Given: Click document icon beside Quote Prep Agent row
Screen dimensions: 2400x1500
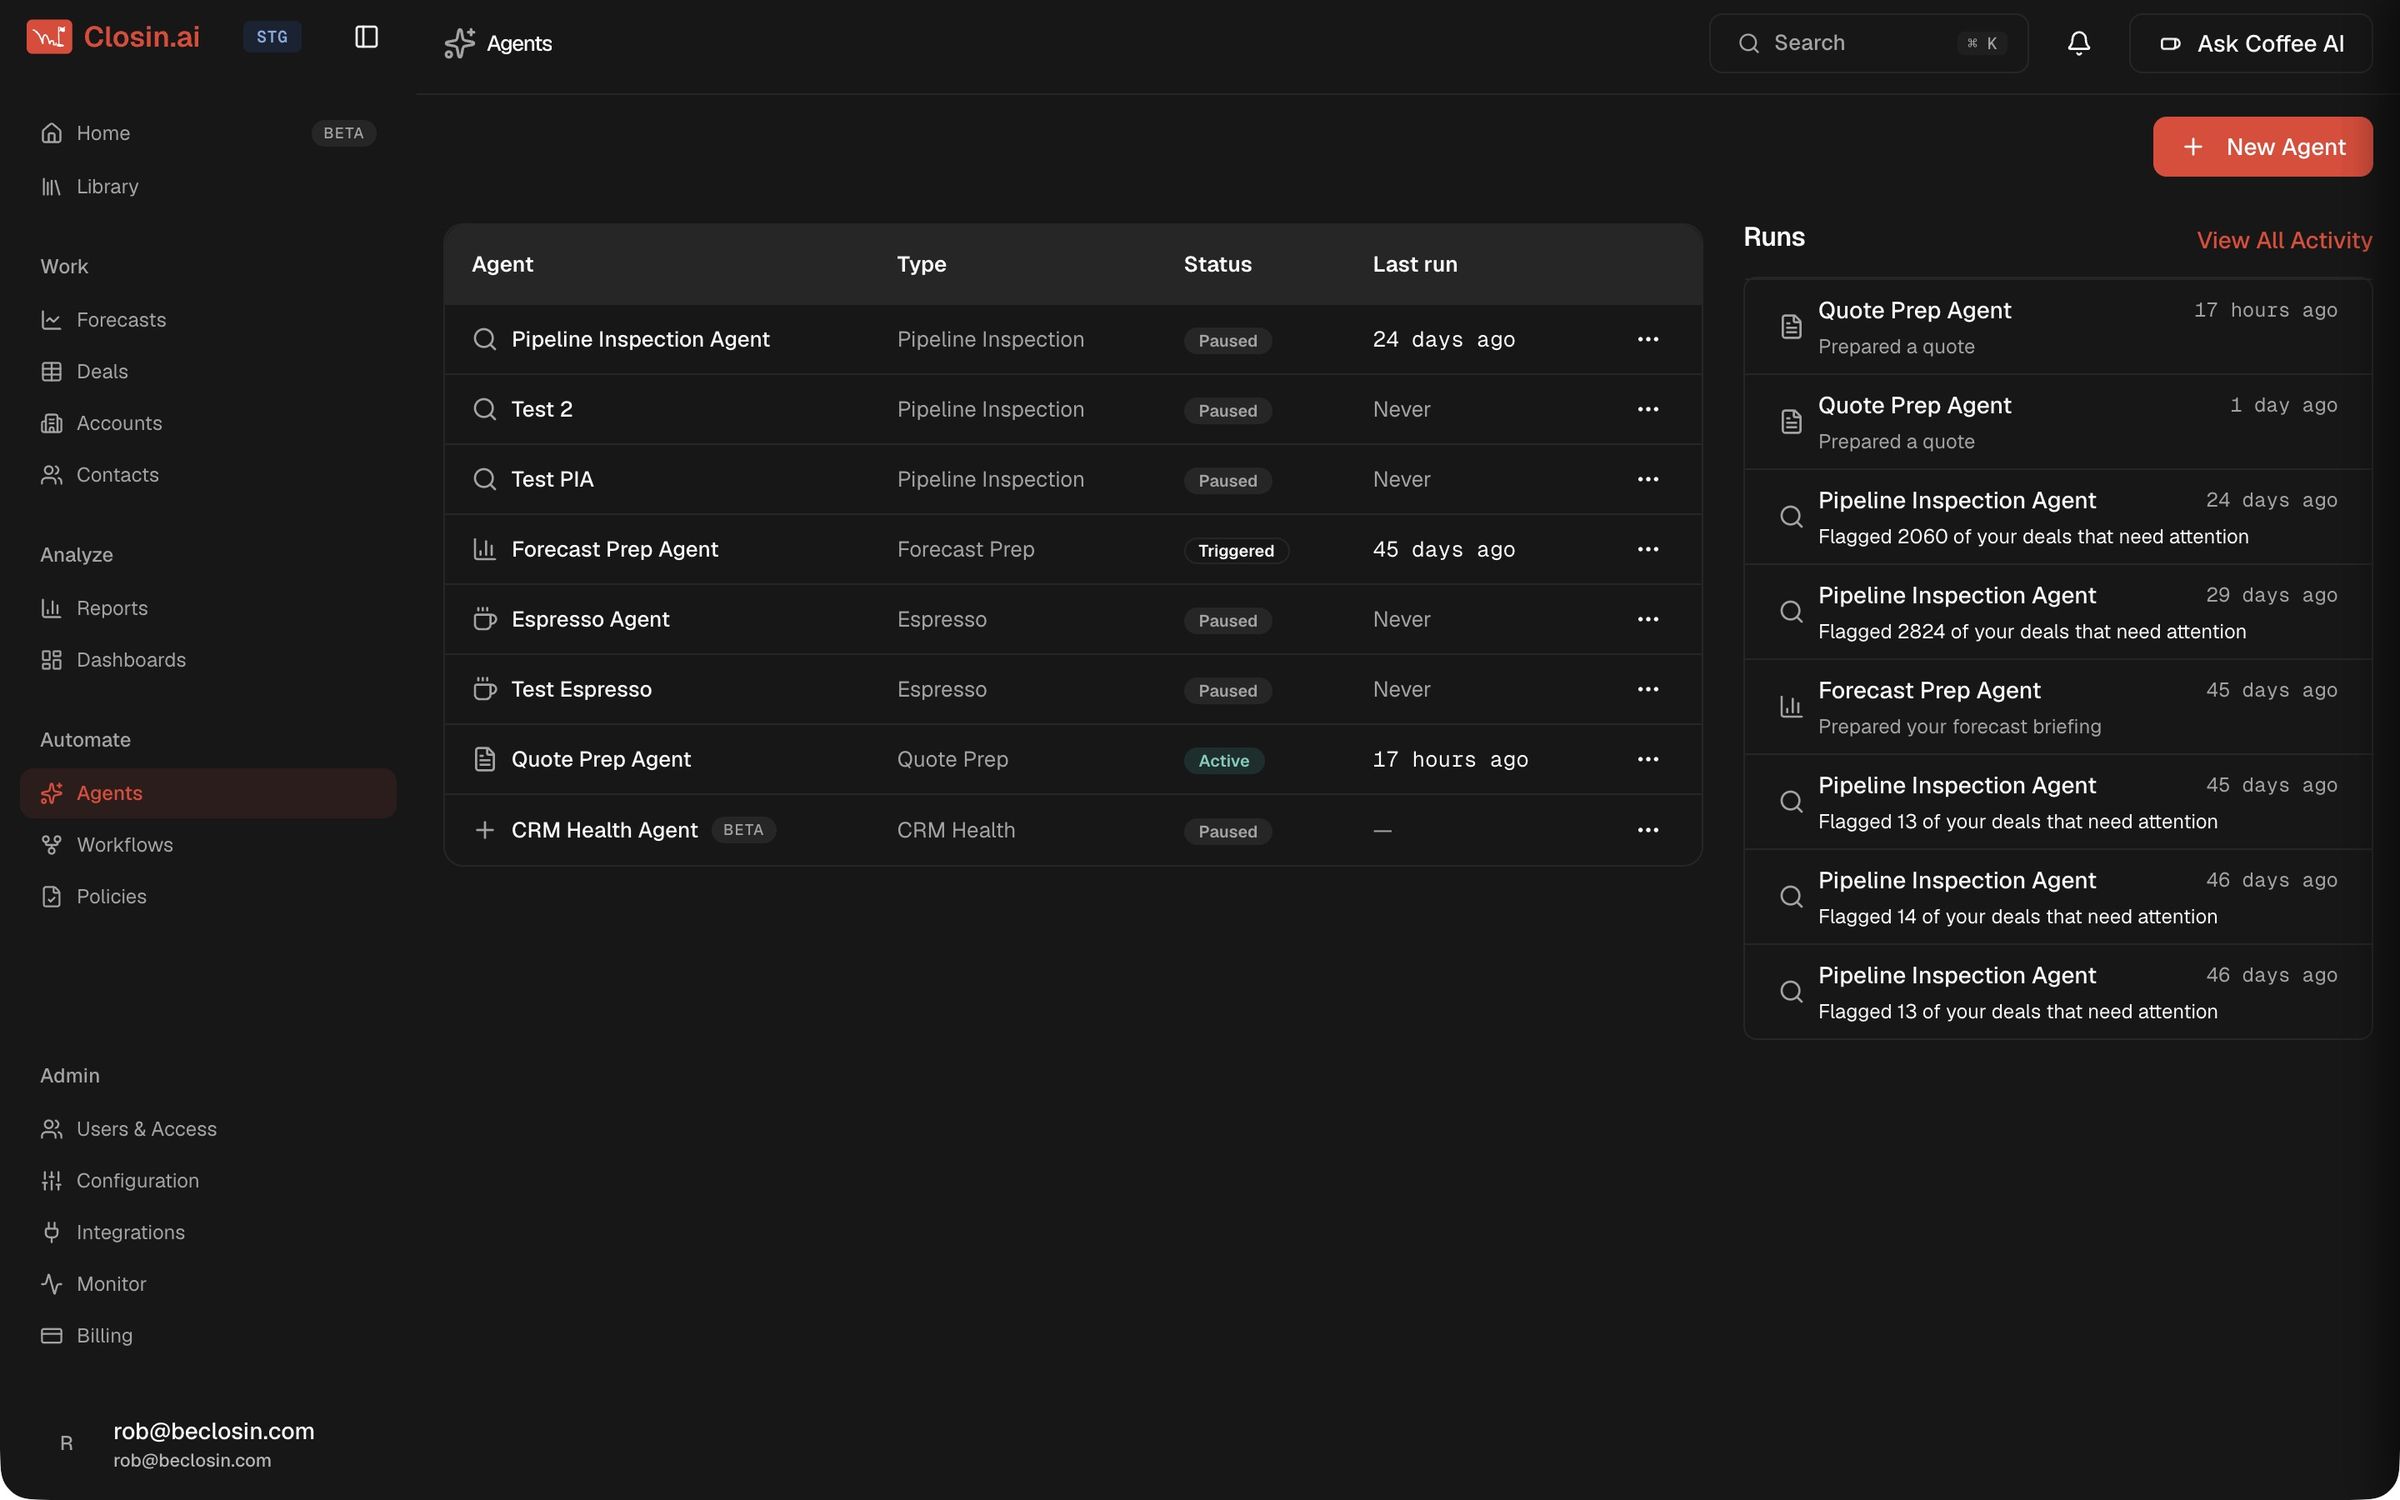Looking at the screenshot, I should [x=484, y=759].
